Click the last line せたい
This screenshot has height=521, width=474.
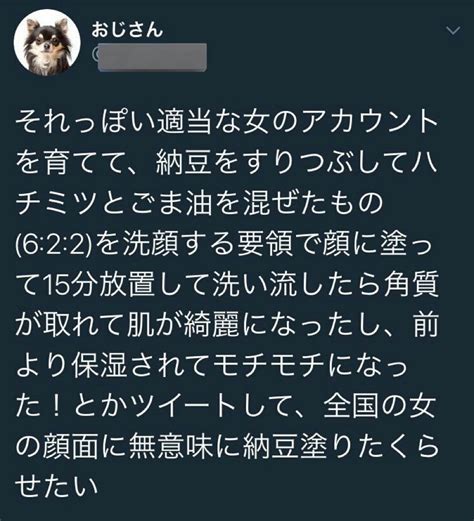56,486
